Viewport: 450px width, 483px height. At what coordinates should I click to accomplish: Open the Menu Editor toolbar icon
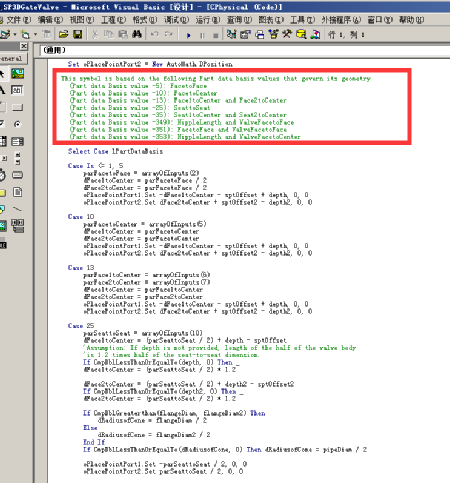pyautogui.click(x=47, y=34)
